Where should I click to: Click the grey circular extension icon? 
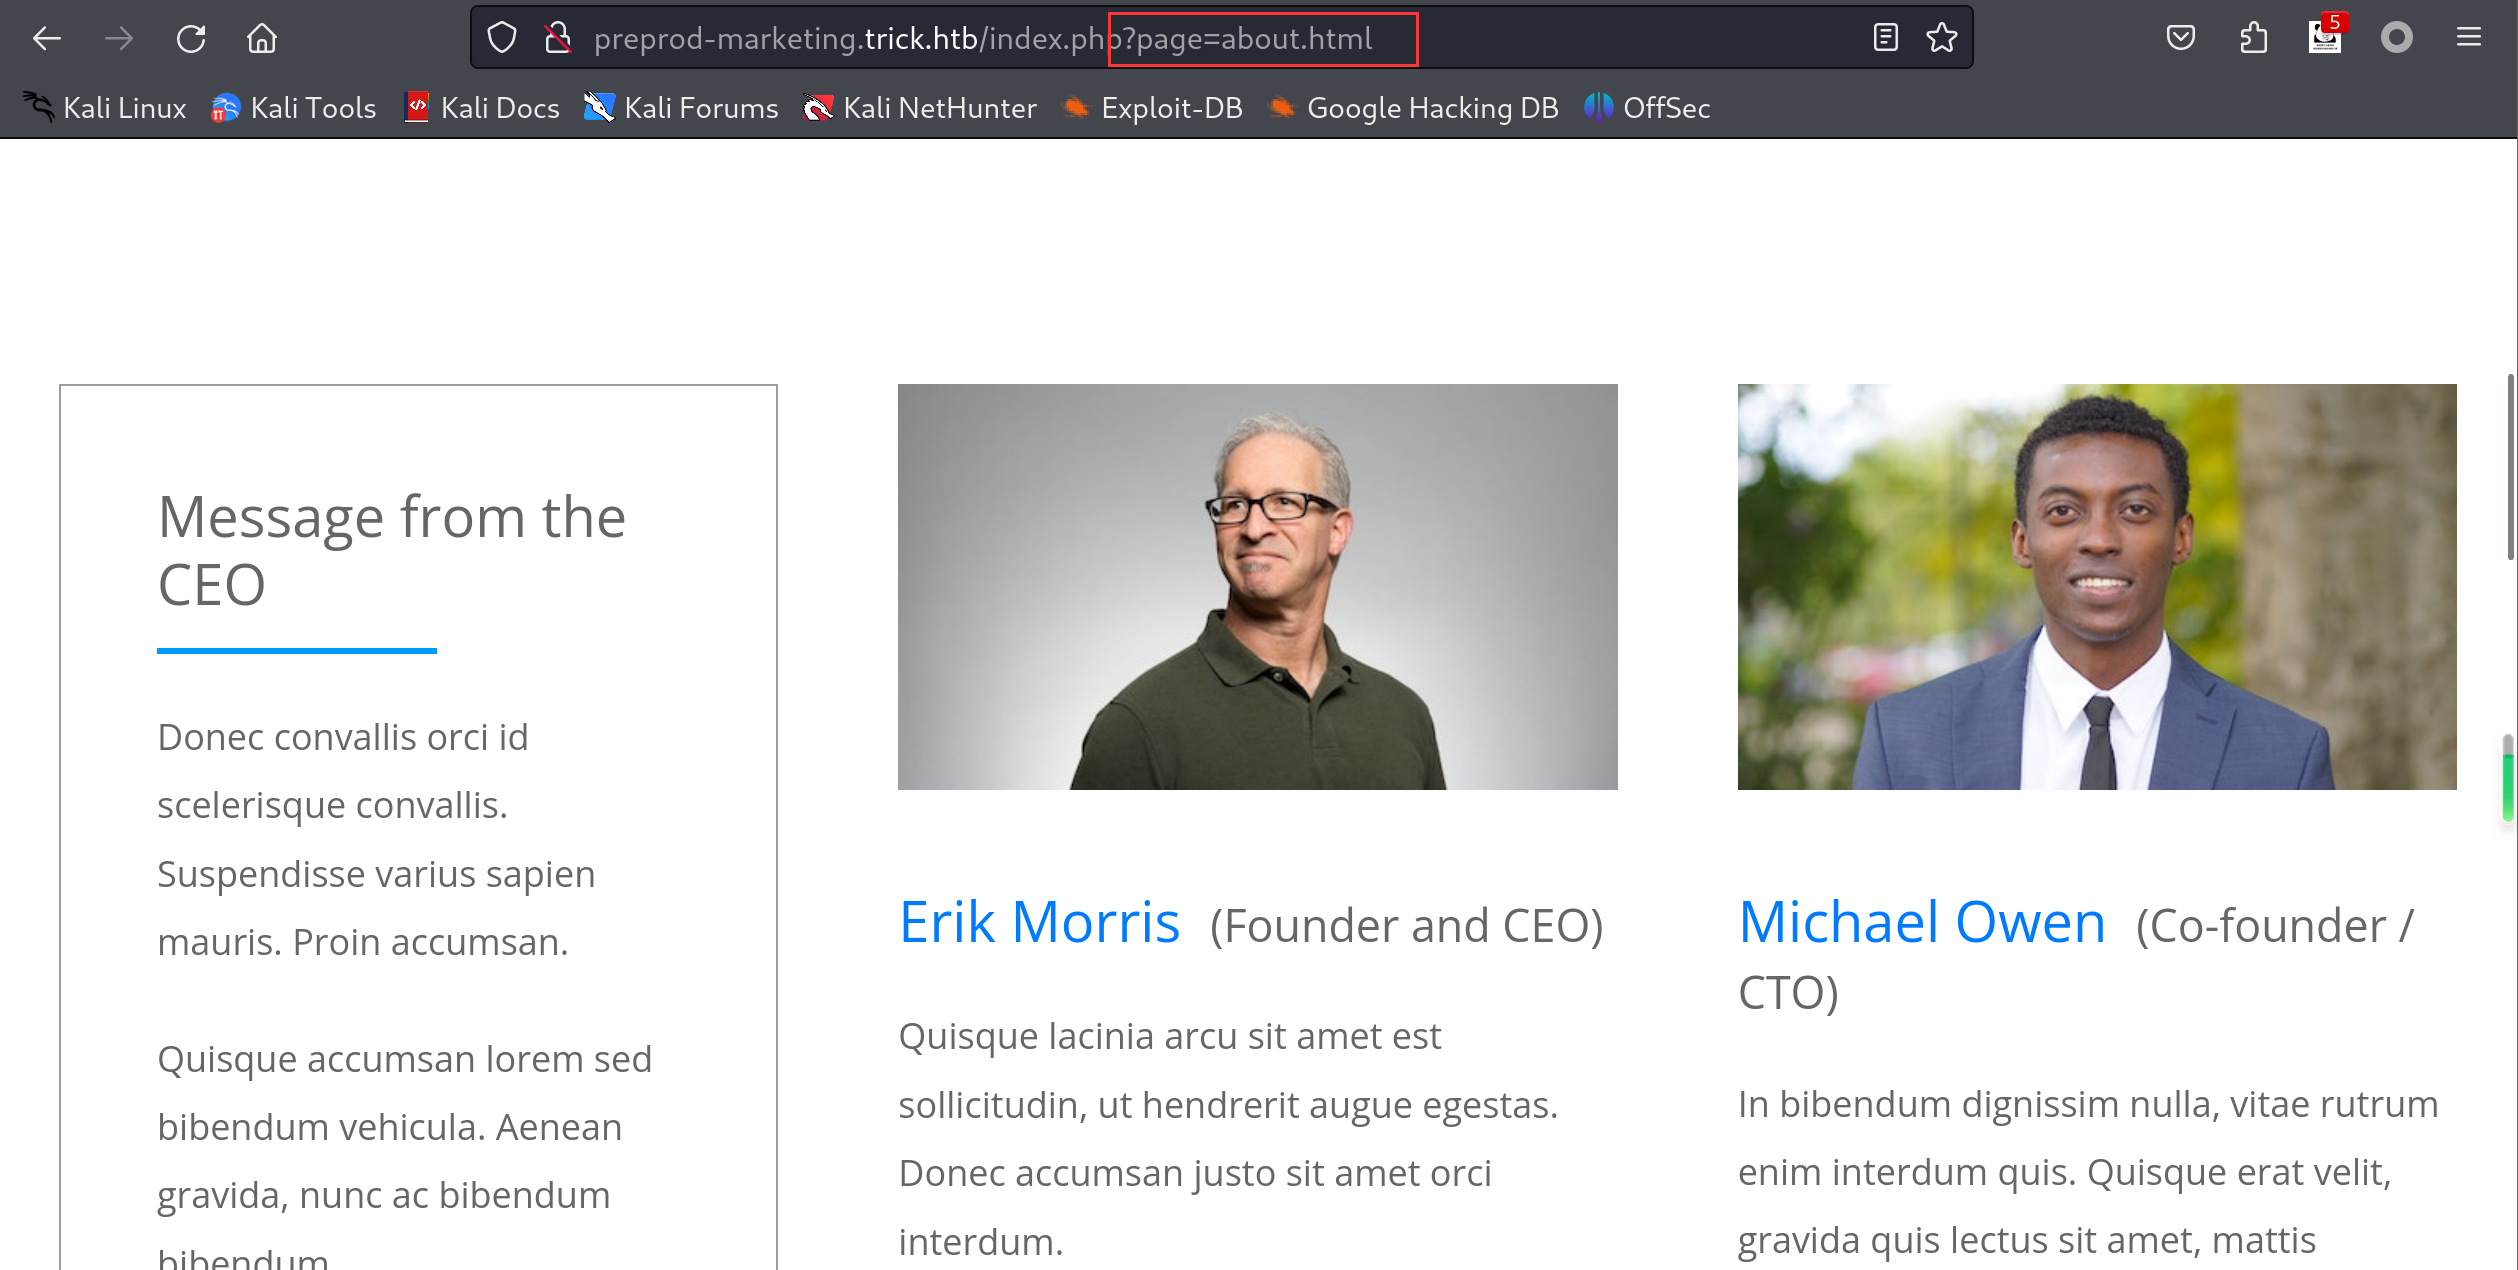(x=2396, y=38)
